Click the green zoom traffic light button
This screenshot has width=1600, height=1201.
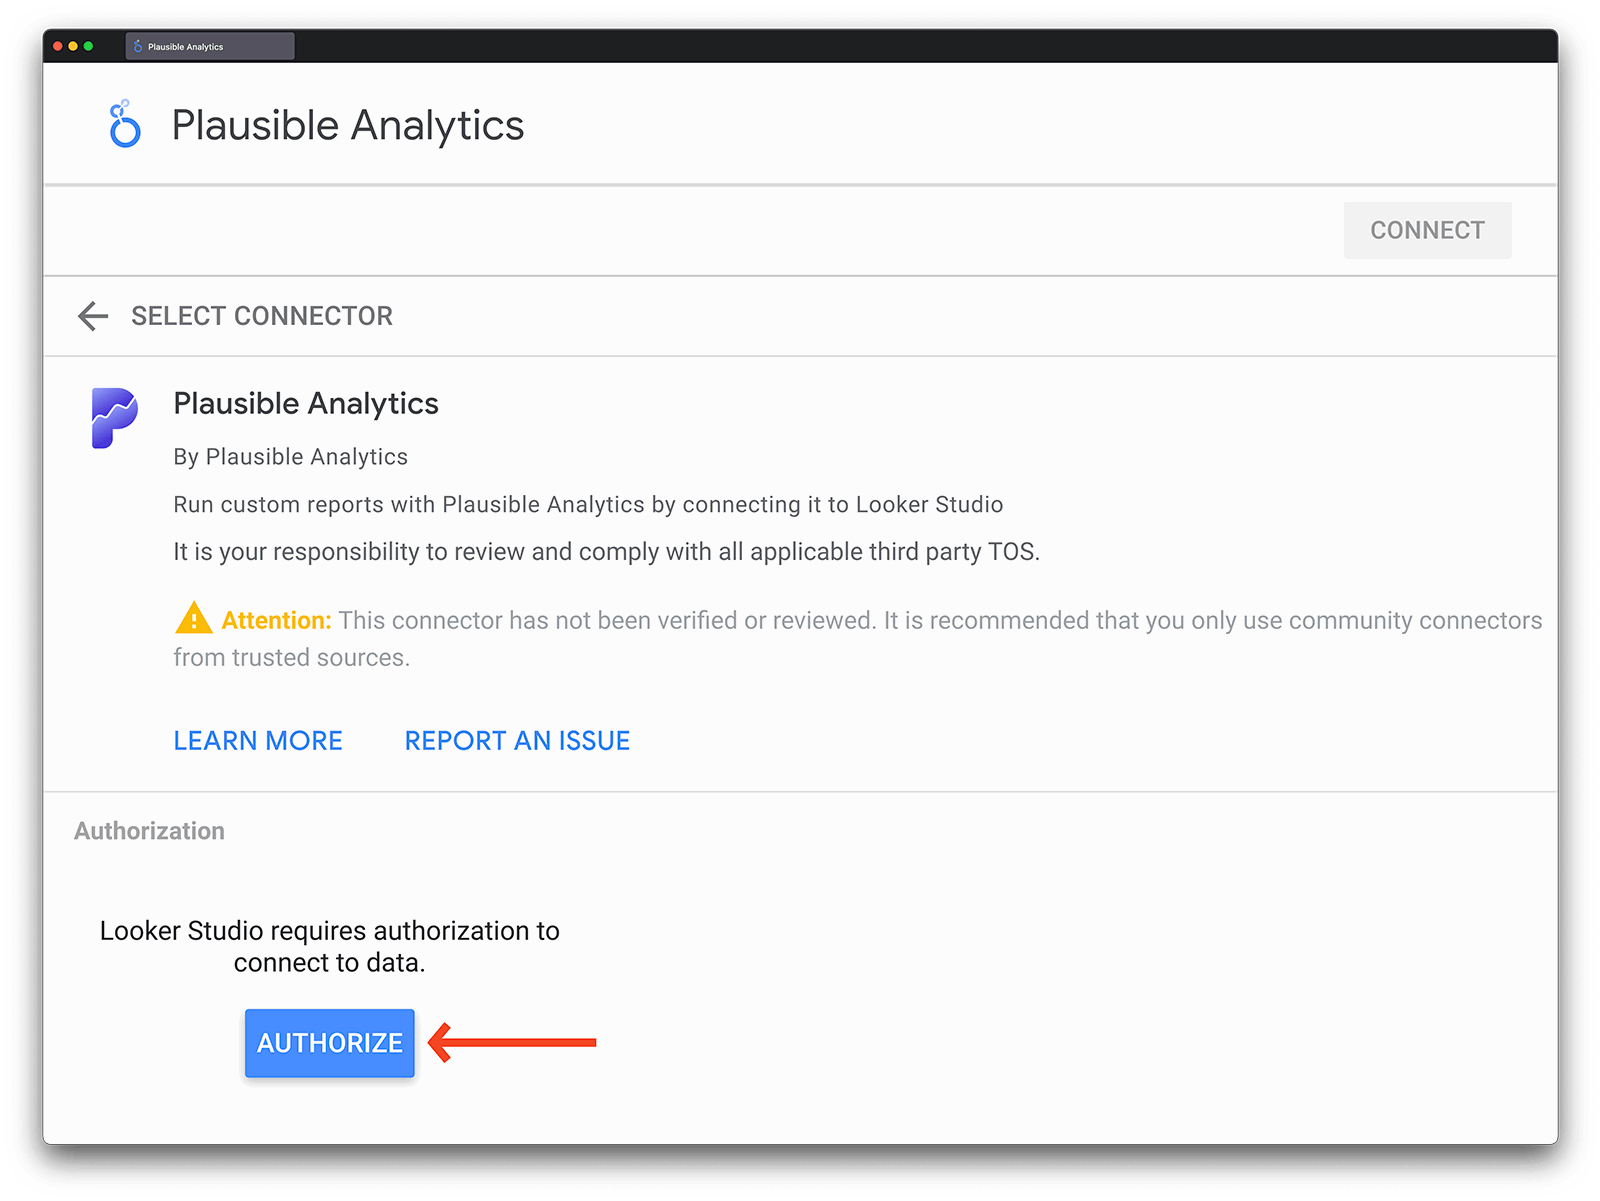[x=90, y=45]
